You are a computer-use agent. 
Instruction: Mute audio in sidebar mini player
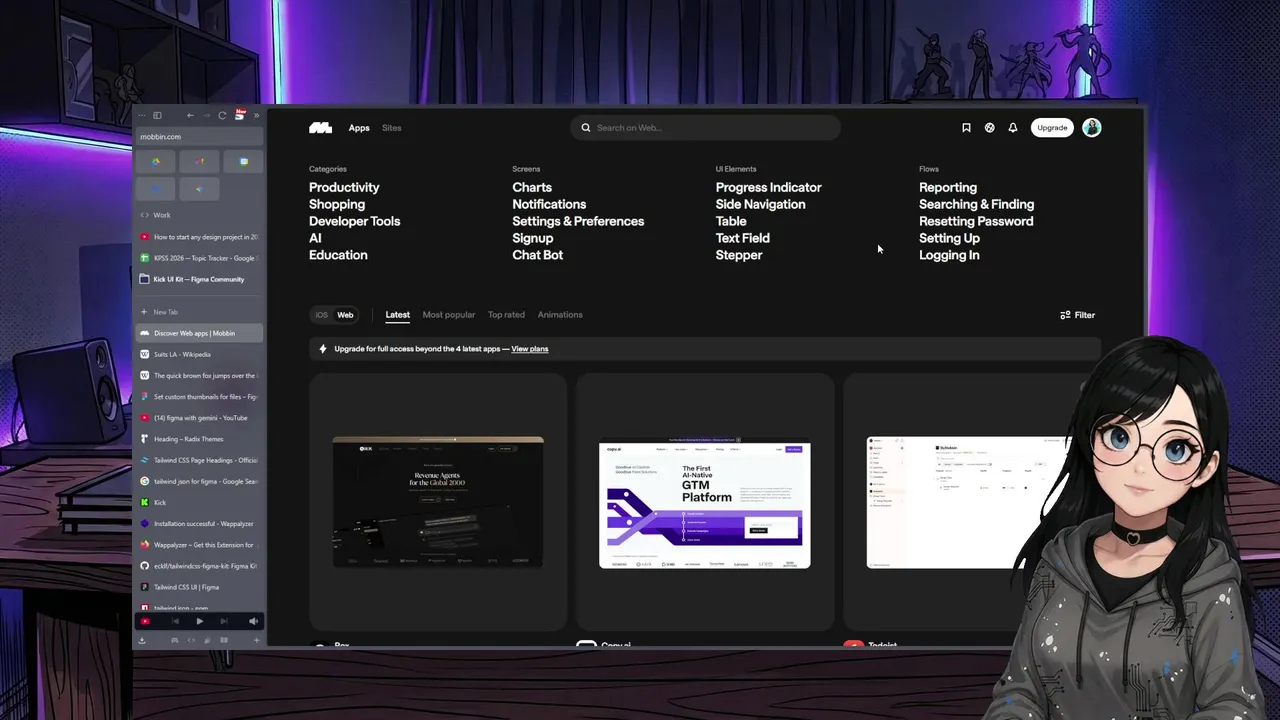point(253,621)
